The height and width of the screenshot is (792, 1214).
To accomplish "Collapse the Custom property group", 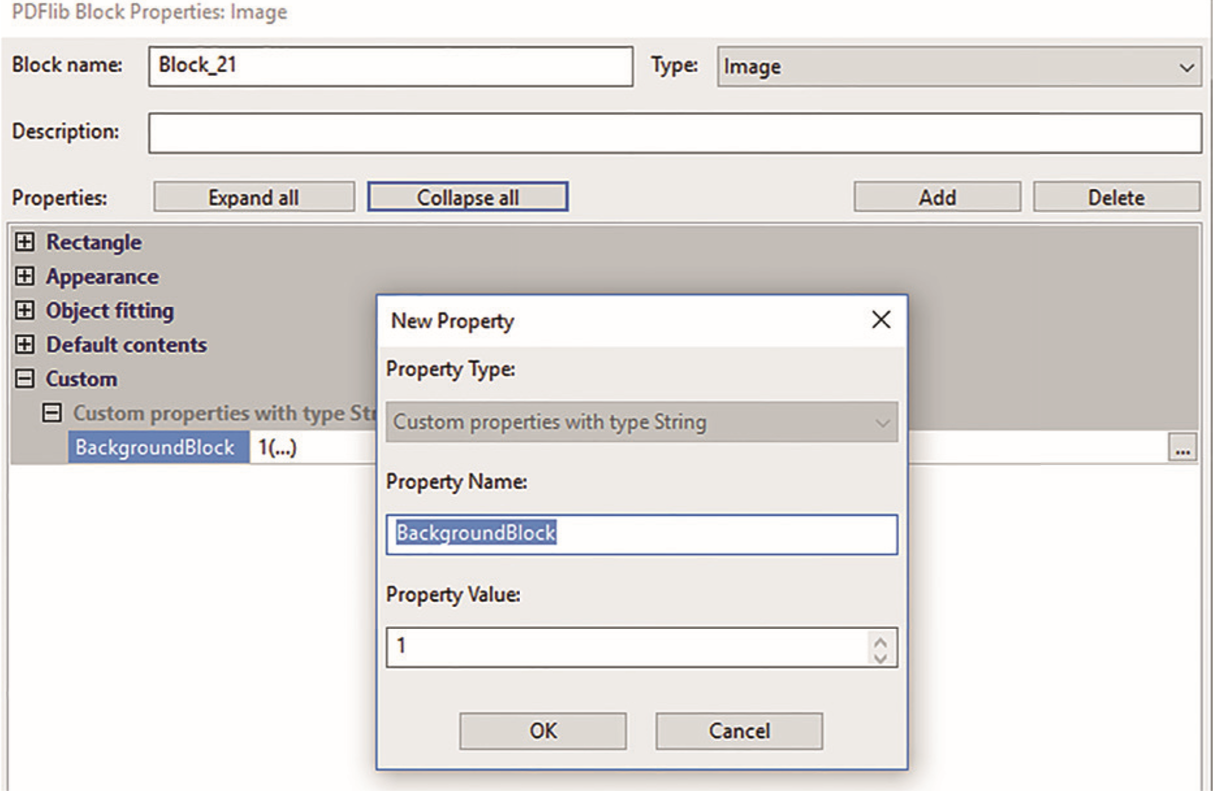I will tap(26, 379).
